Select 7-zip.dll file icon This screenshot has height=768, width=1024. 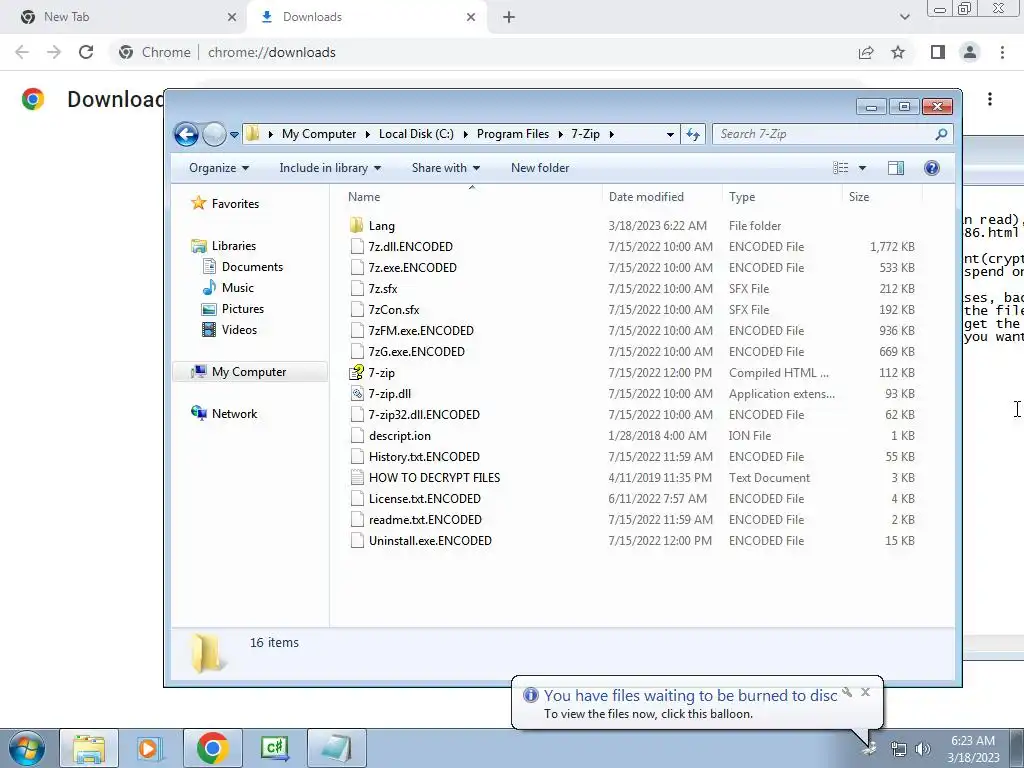tap(357, 394)
